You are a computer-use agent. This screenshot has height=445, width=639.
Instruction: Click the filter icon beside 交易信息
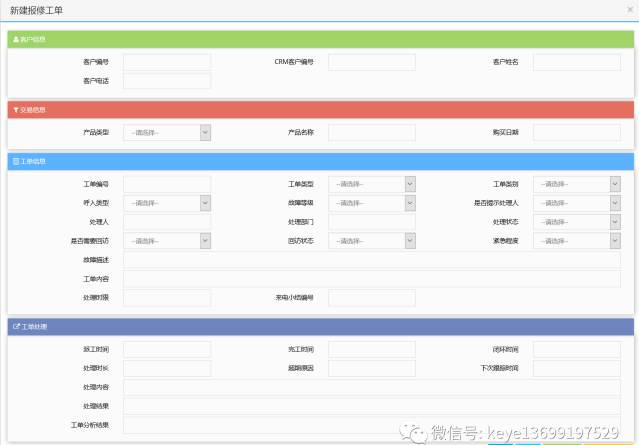tap(15, 110)
